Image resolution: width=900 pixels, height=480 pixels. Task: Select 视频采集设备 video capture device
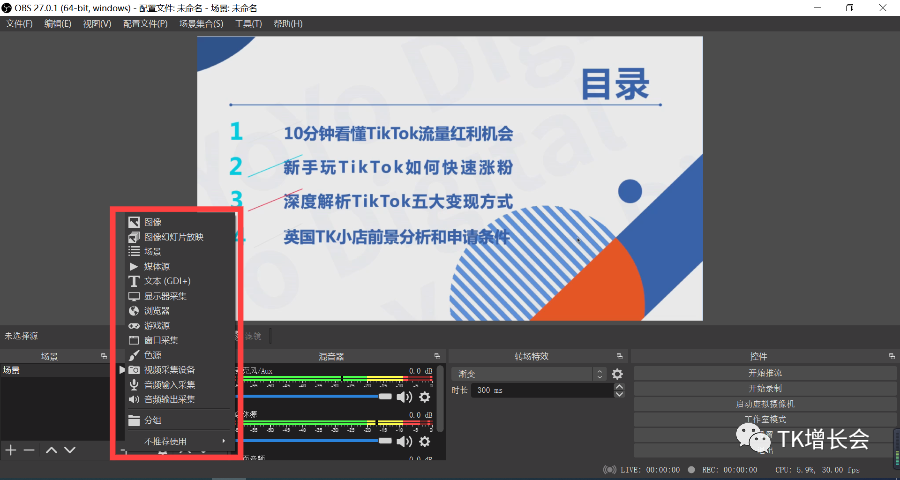[179, 370]
